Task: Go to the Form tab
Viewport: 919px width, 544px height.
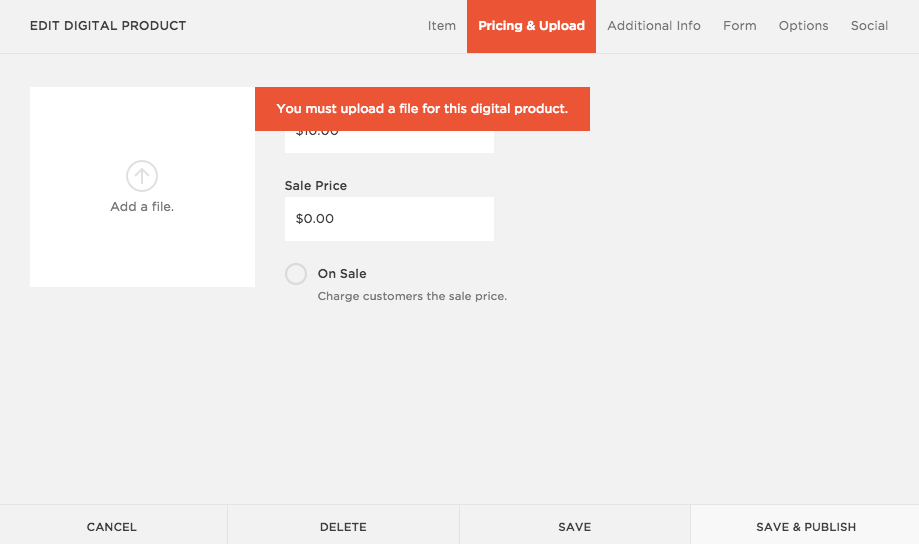Action: tap(740, 26)
